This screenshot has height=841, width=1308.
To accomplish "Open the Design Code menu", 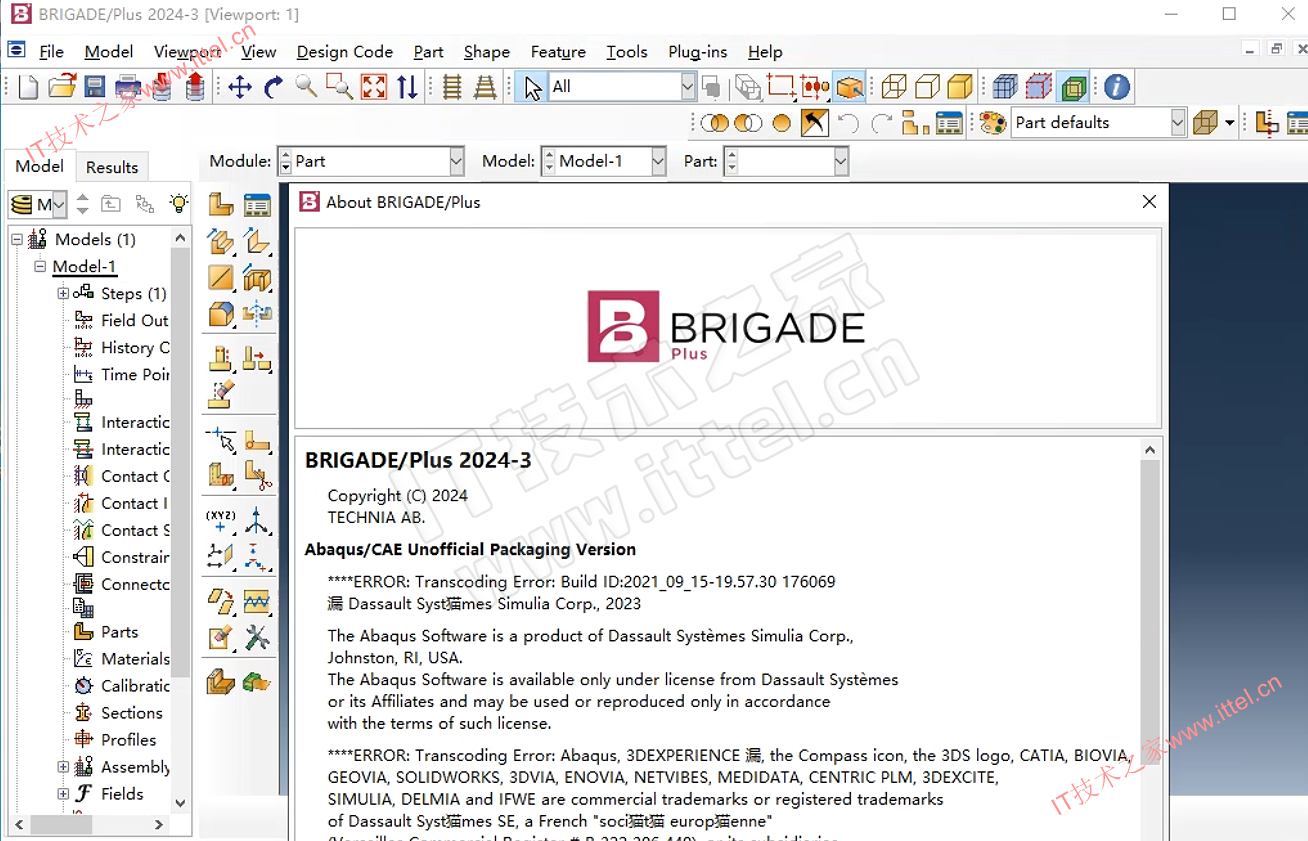I will click(x=345, y=52).
